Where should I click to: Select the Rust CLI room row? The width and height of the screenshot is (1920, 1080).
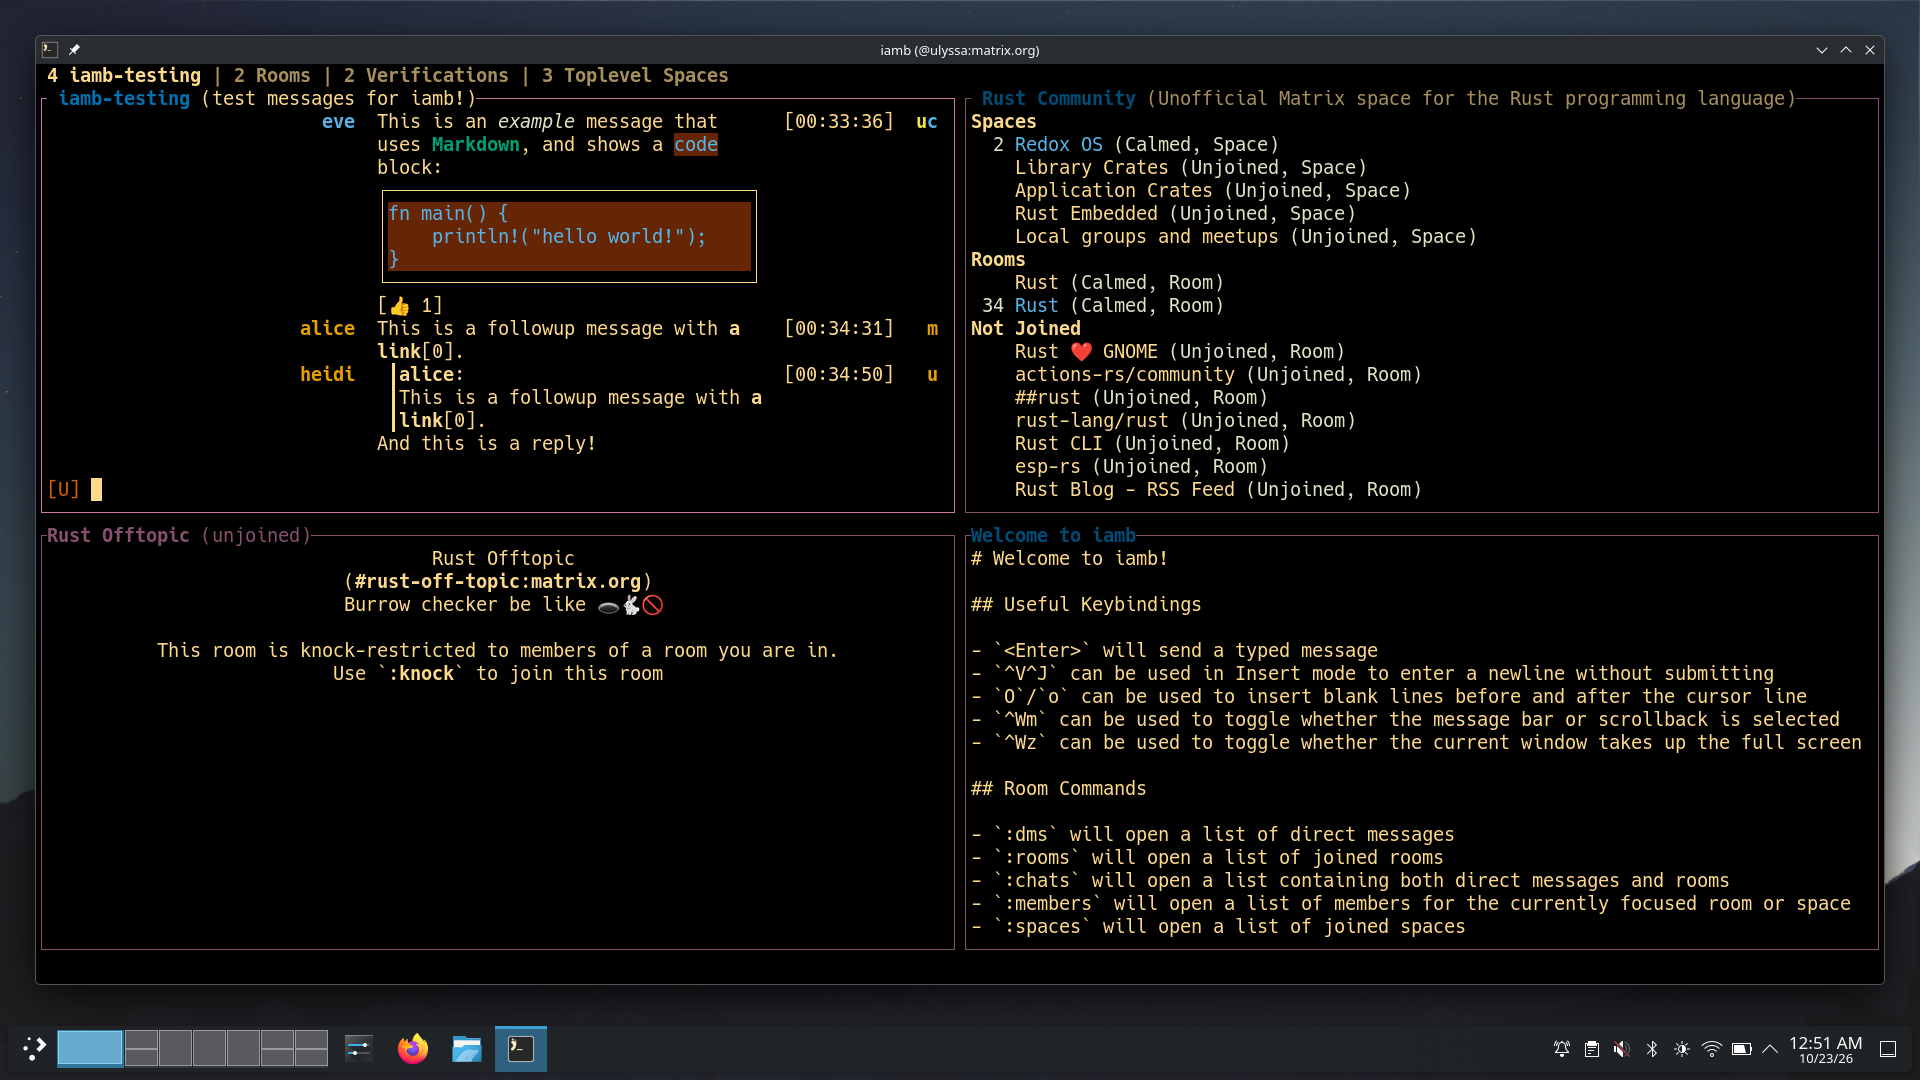pyautogui.click(x=1152, y=443)
